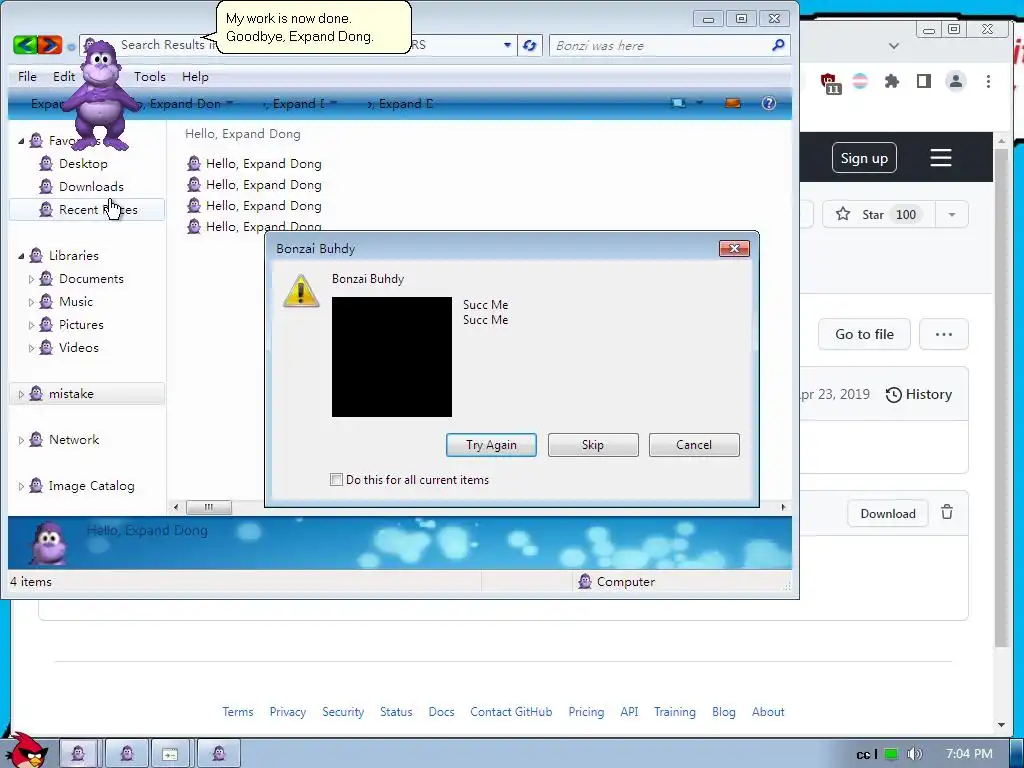This screenshot has height=768, width=1024.
Task: Click the browser profile avatar icon
Action: tap(956, 81)
